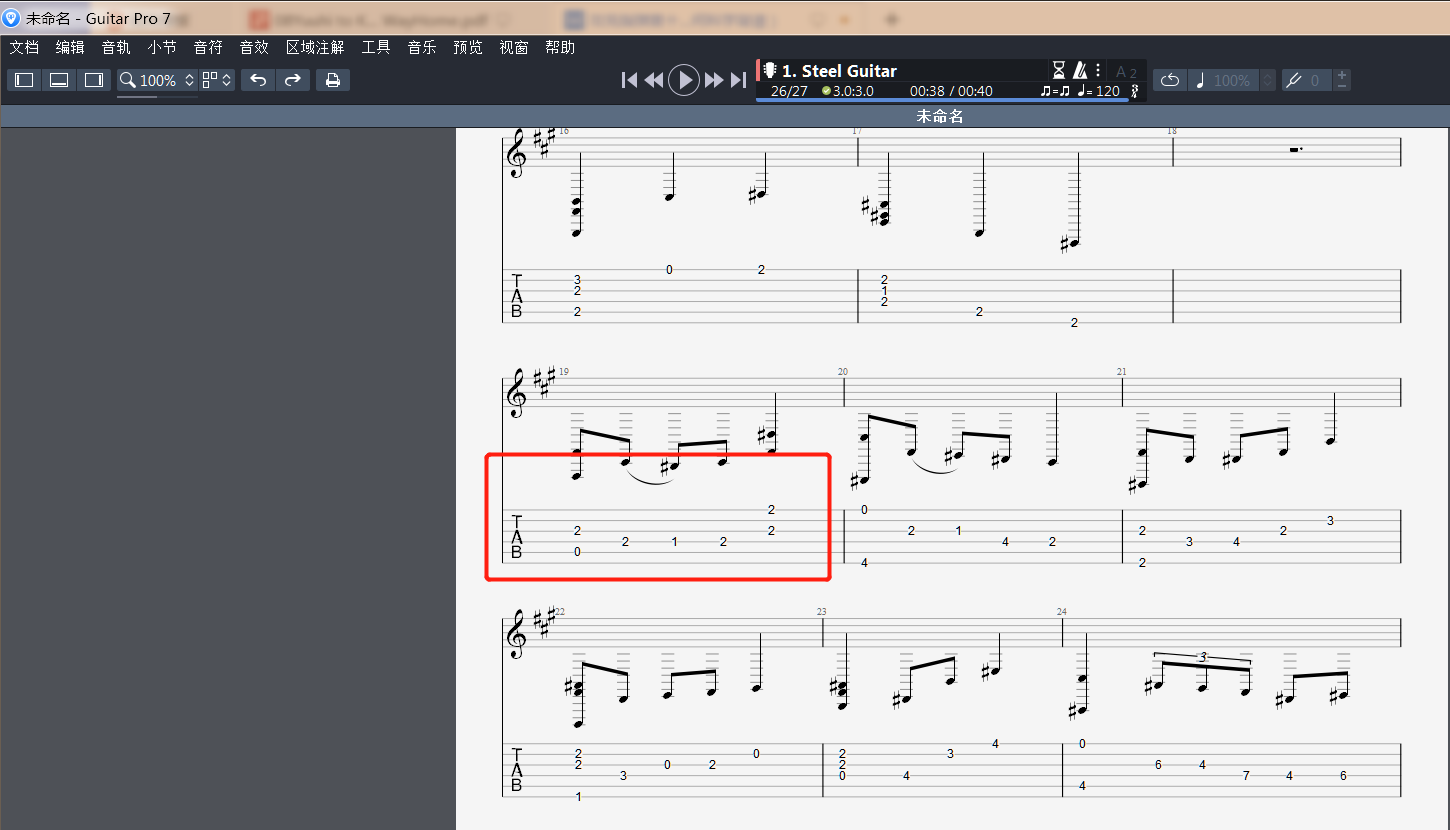
Task: Toggle the left edition palette panel
Action: 24,80
